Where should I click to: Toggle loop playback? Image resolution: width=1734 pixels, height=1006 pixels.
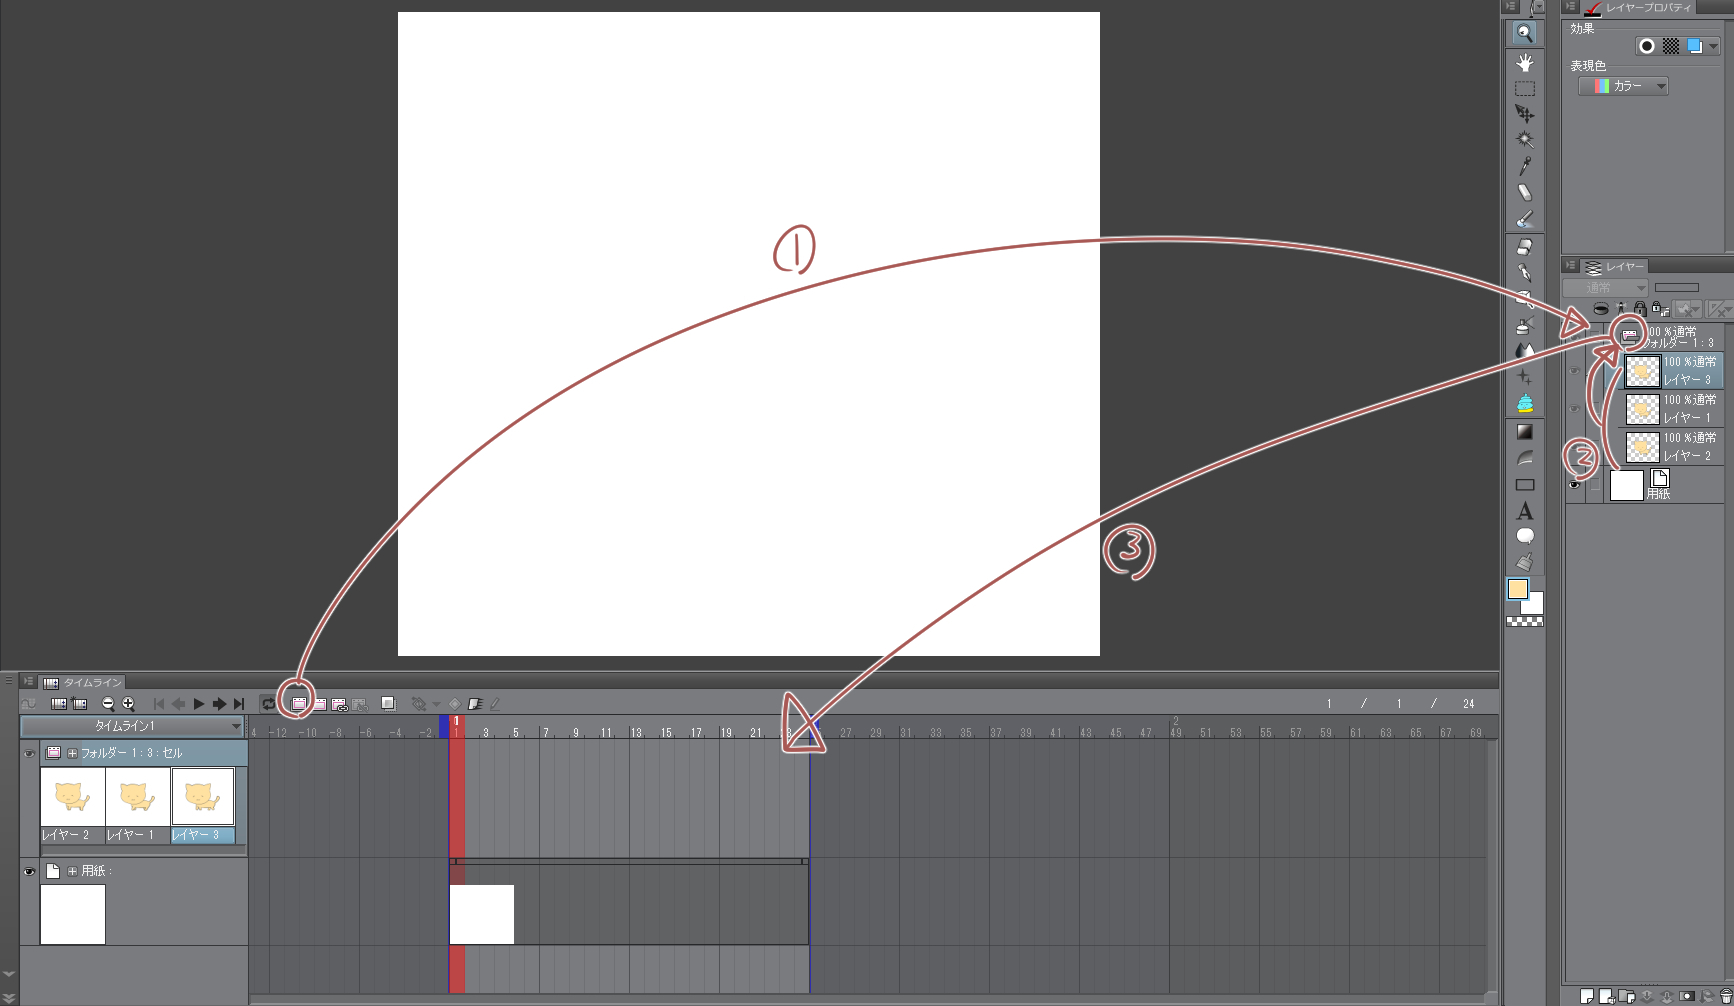click(268, 704)
